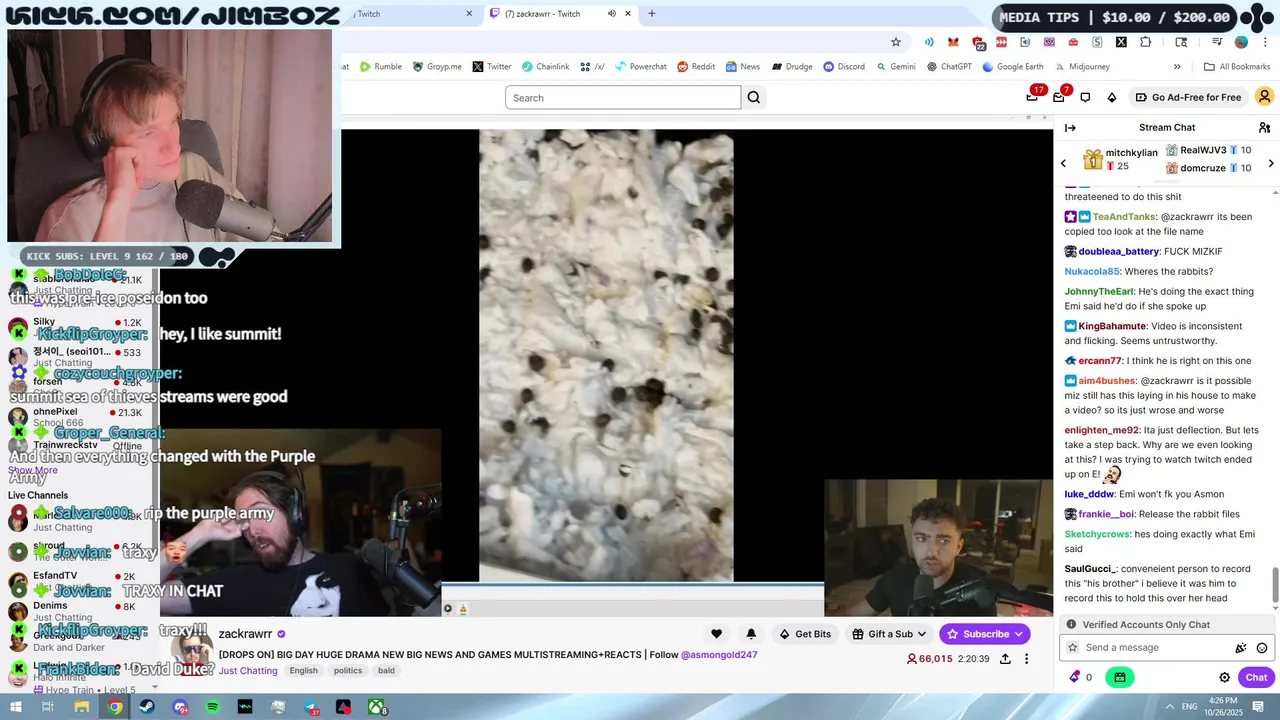Open Steam from the Windows taskbar

(147, 707)
